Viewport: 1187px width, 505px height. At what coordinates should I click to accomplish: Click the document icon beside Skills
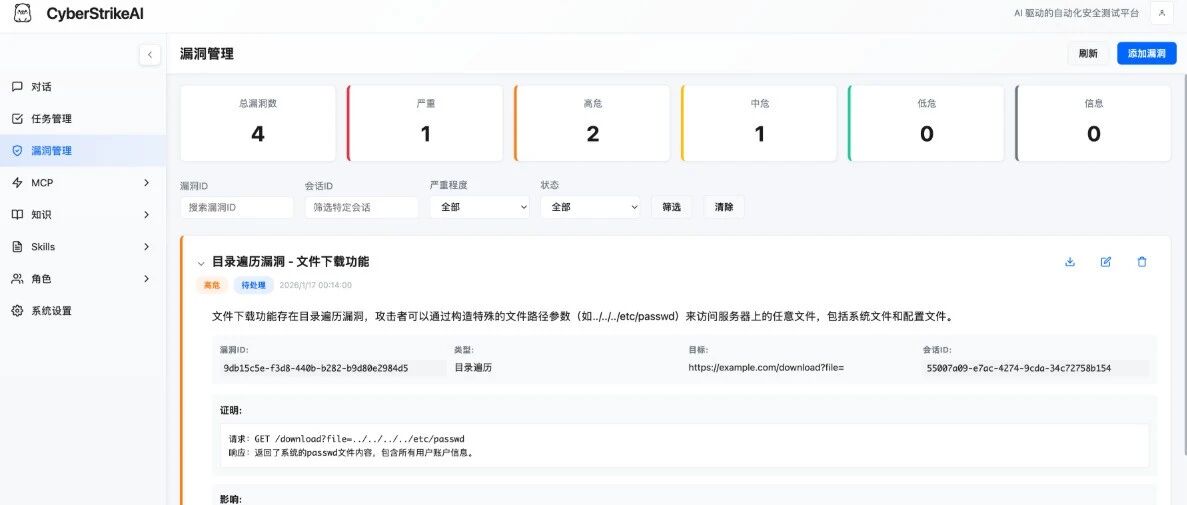17,247
